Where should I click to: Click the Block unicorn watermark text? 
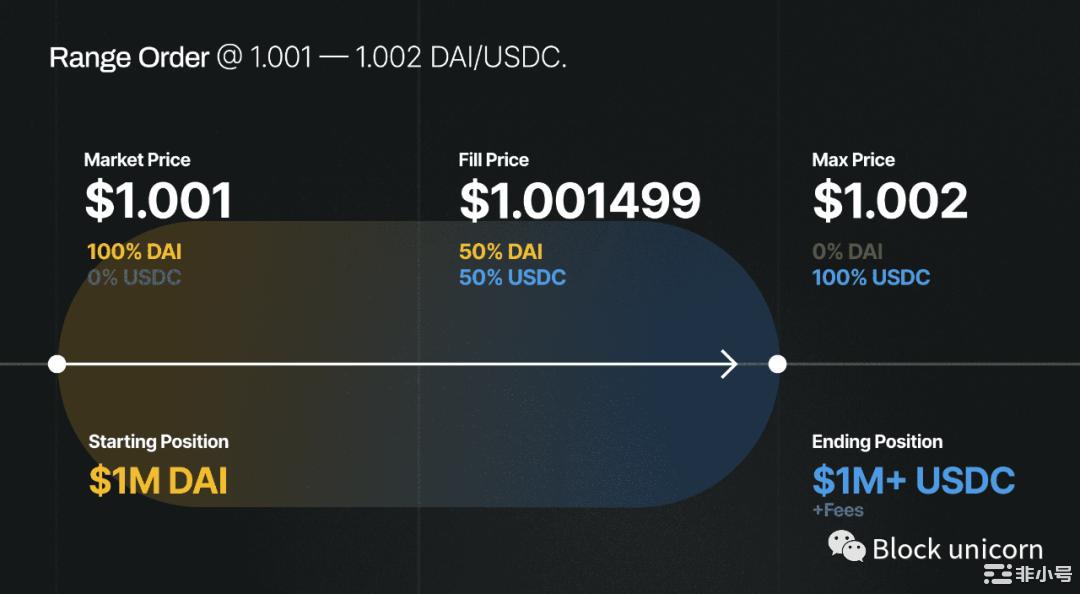click(x=957, y=549)
